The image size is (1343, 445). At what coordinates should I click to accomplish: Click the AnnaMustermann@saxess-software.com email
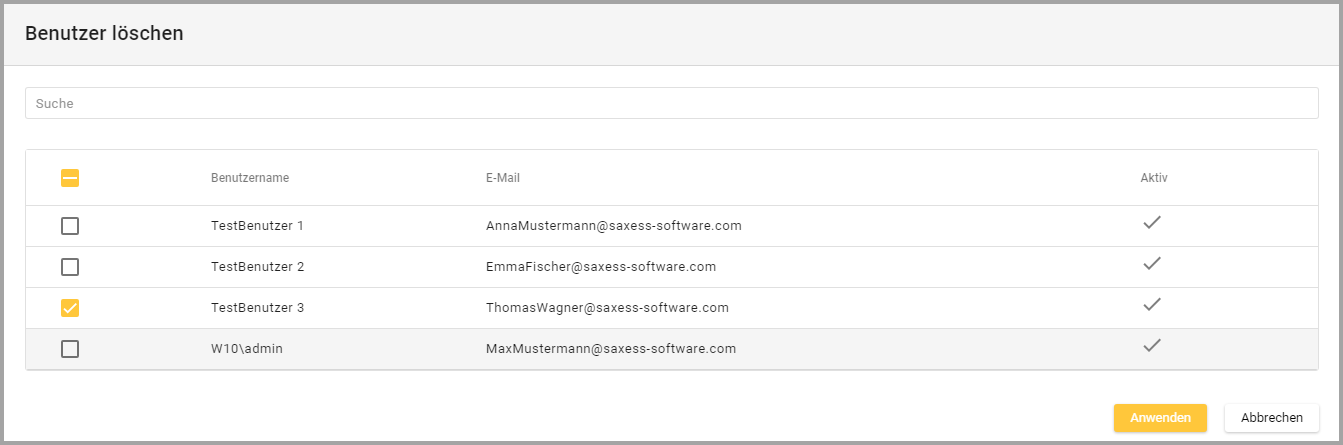point(614,226)
